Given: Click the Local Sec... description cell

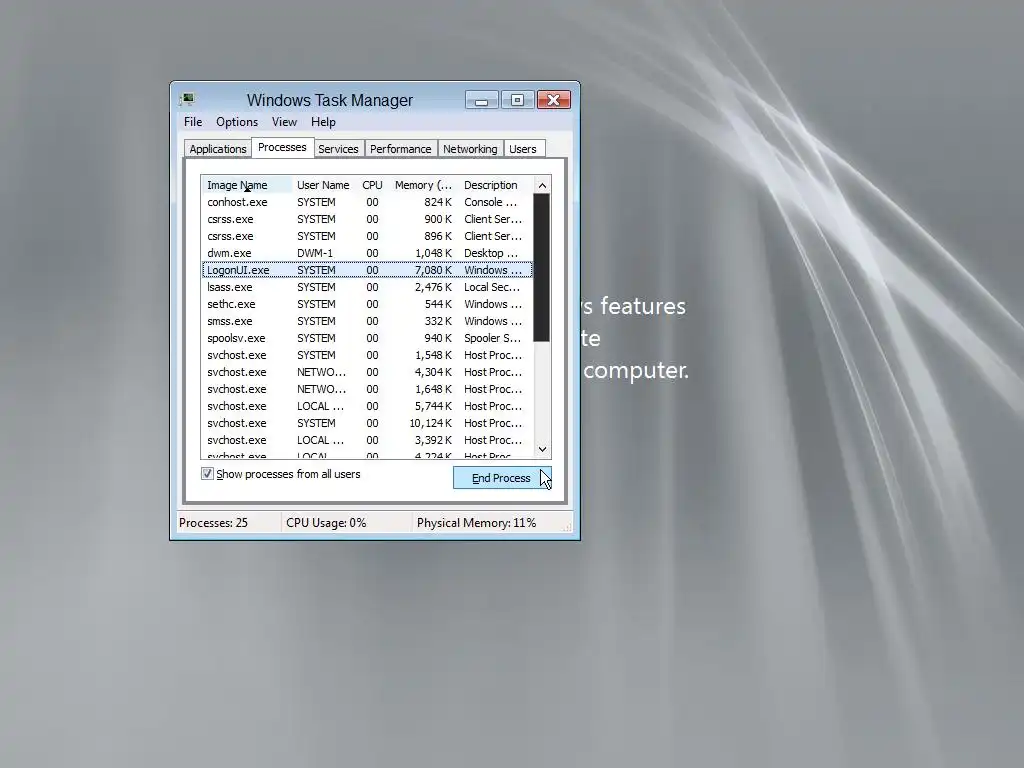Looking at the screenshot, I should click(x=492, y=287).
